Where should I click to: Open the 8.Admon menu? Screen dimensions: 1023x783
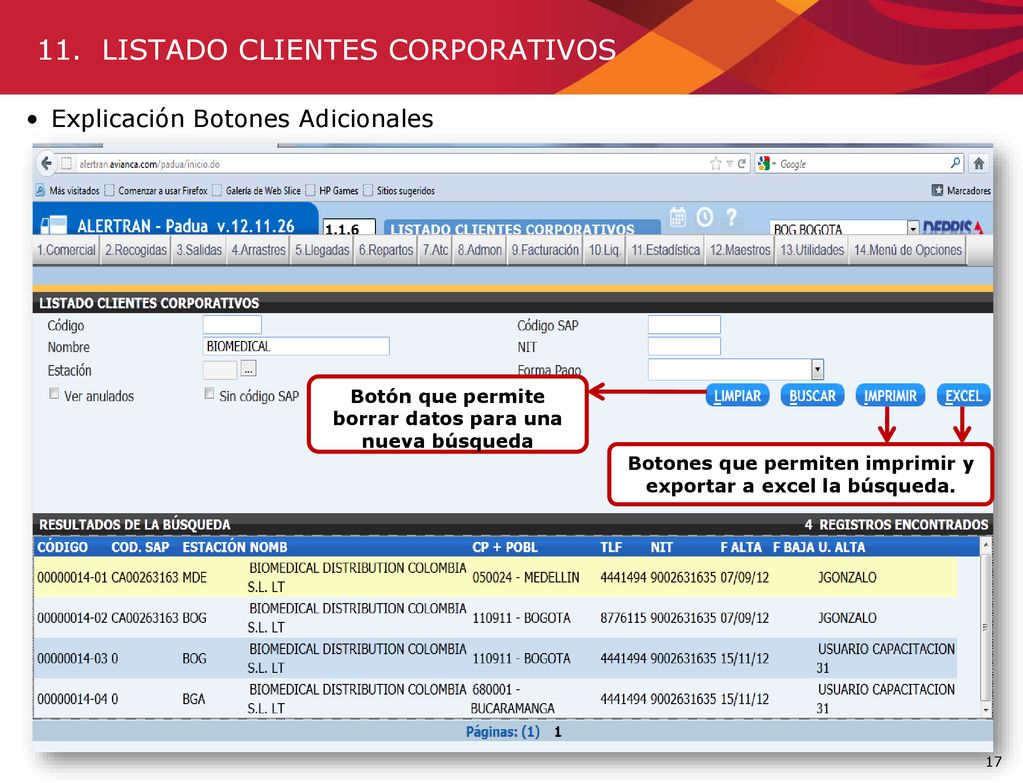tap(480, 250)
